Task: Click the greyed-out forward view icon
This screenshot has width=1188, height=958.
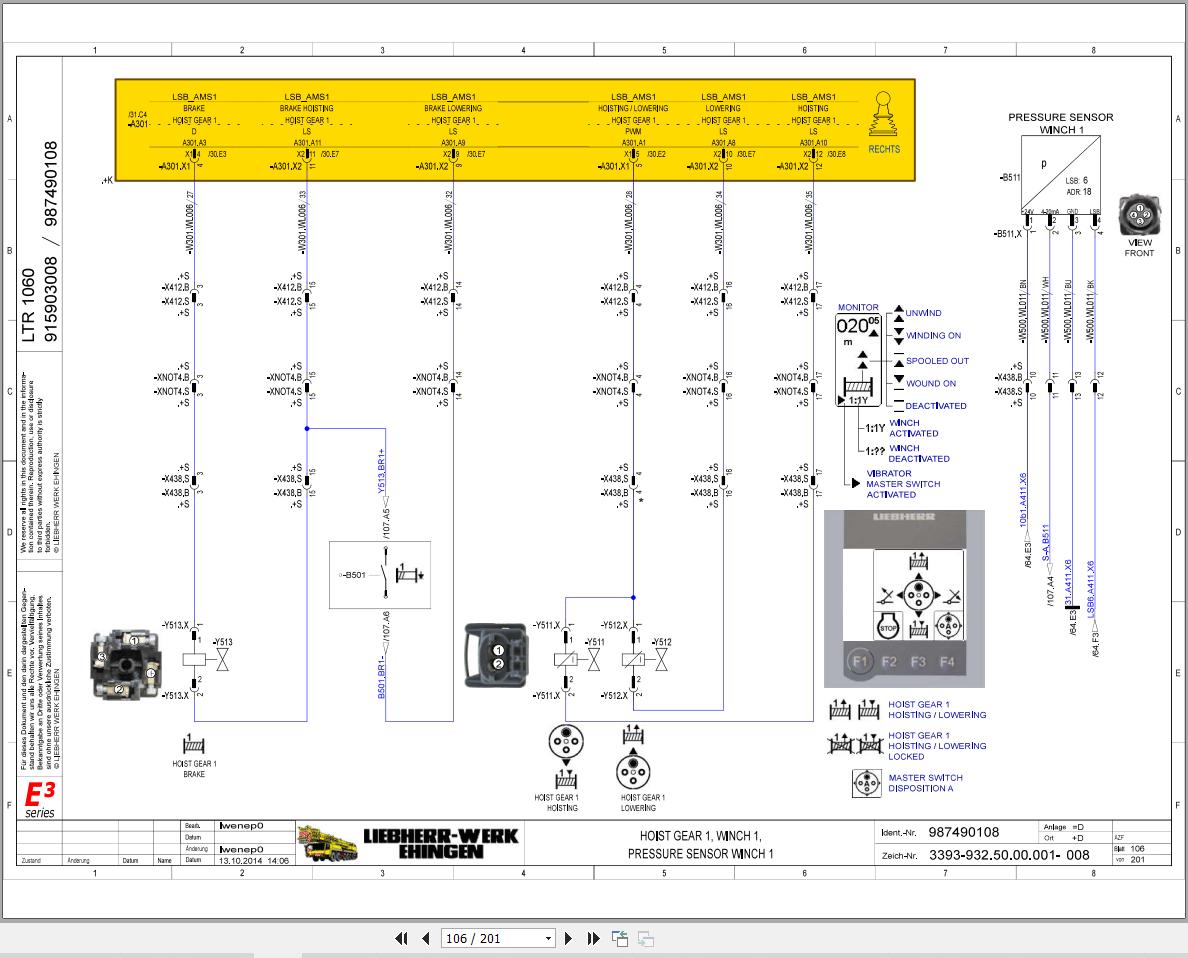Action: (x=646, y=938)
